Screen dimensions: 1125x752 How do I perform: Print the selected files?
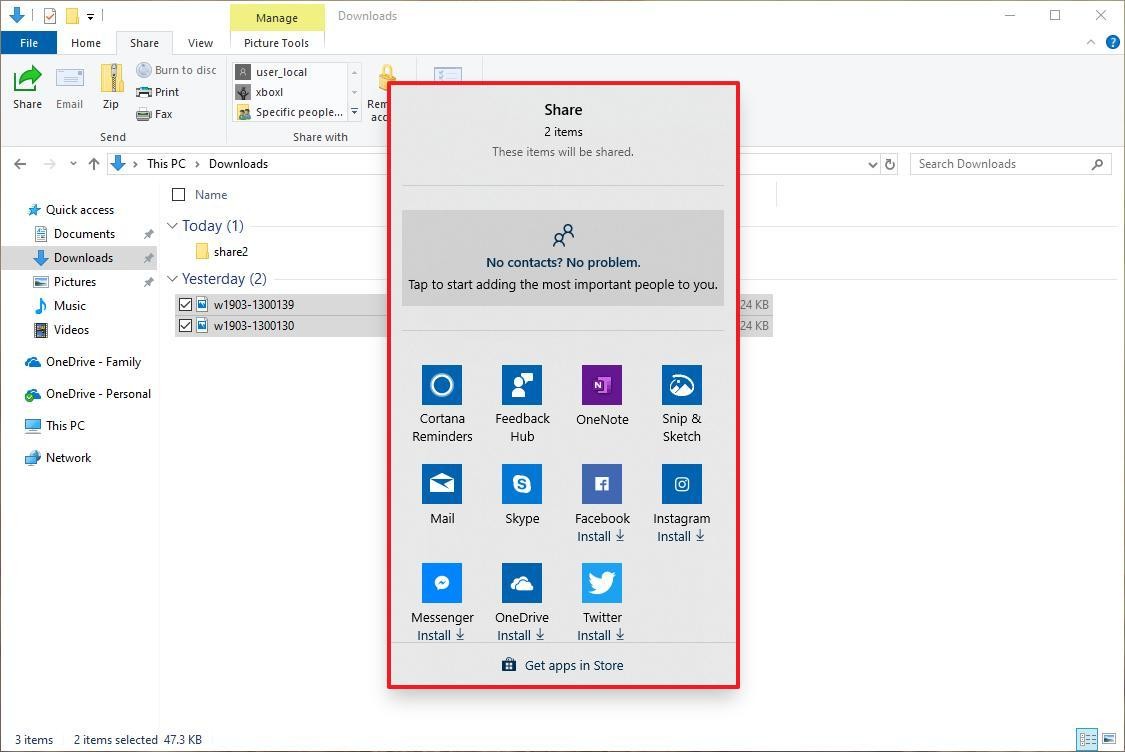(x=160, y=91)
